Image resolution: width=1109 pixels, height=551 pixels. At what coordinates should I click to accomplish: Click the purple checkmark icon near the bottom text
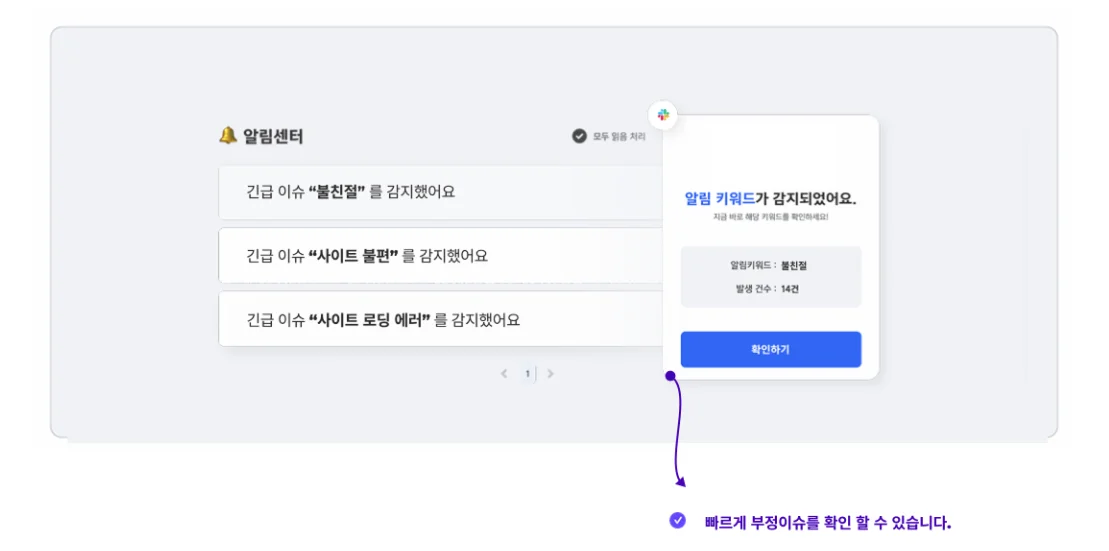click(x=678, y=520)
